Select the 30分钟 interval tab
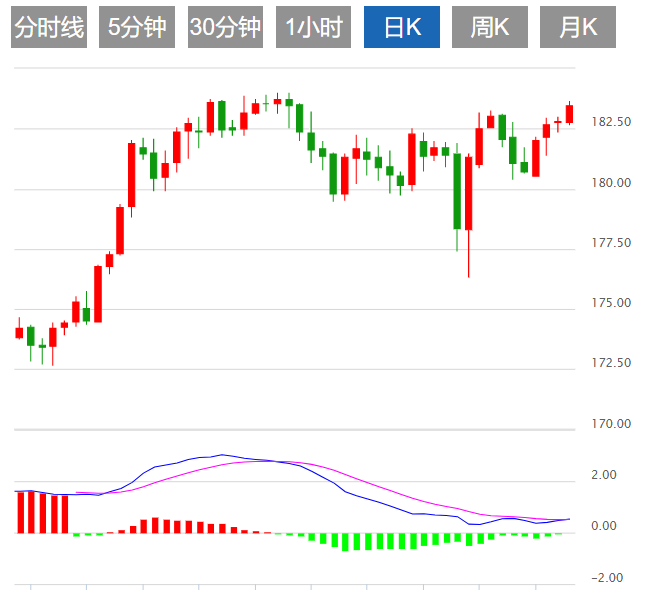This screenshot has height=590, width=645. [225, 27]
